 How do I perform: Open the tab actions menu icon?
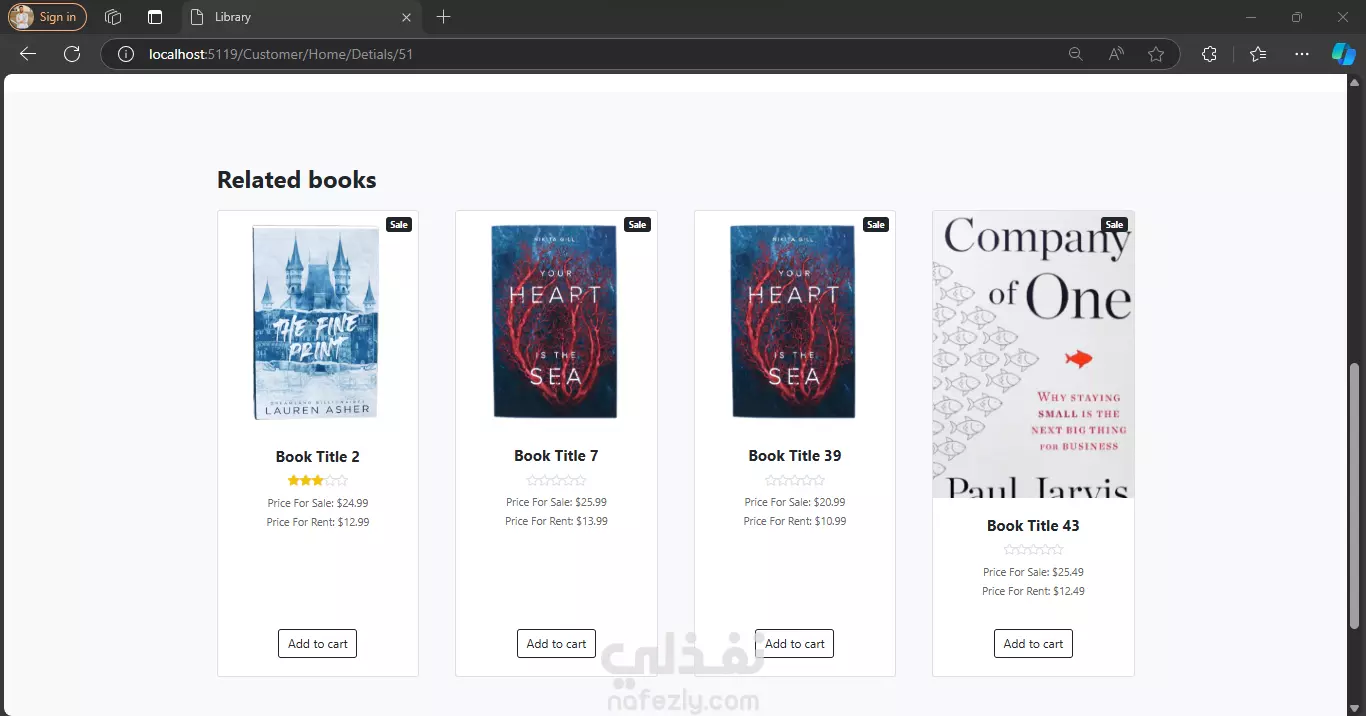click(x=155, y=17)
